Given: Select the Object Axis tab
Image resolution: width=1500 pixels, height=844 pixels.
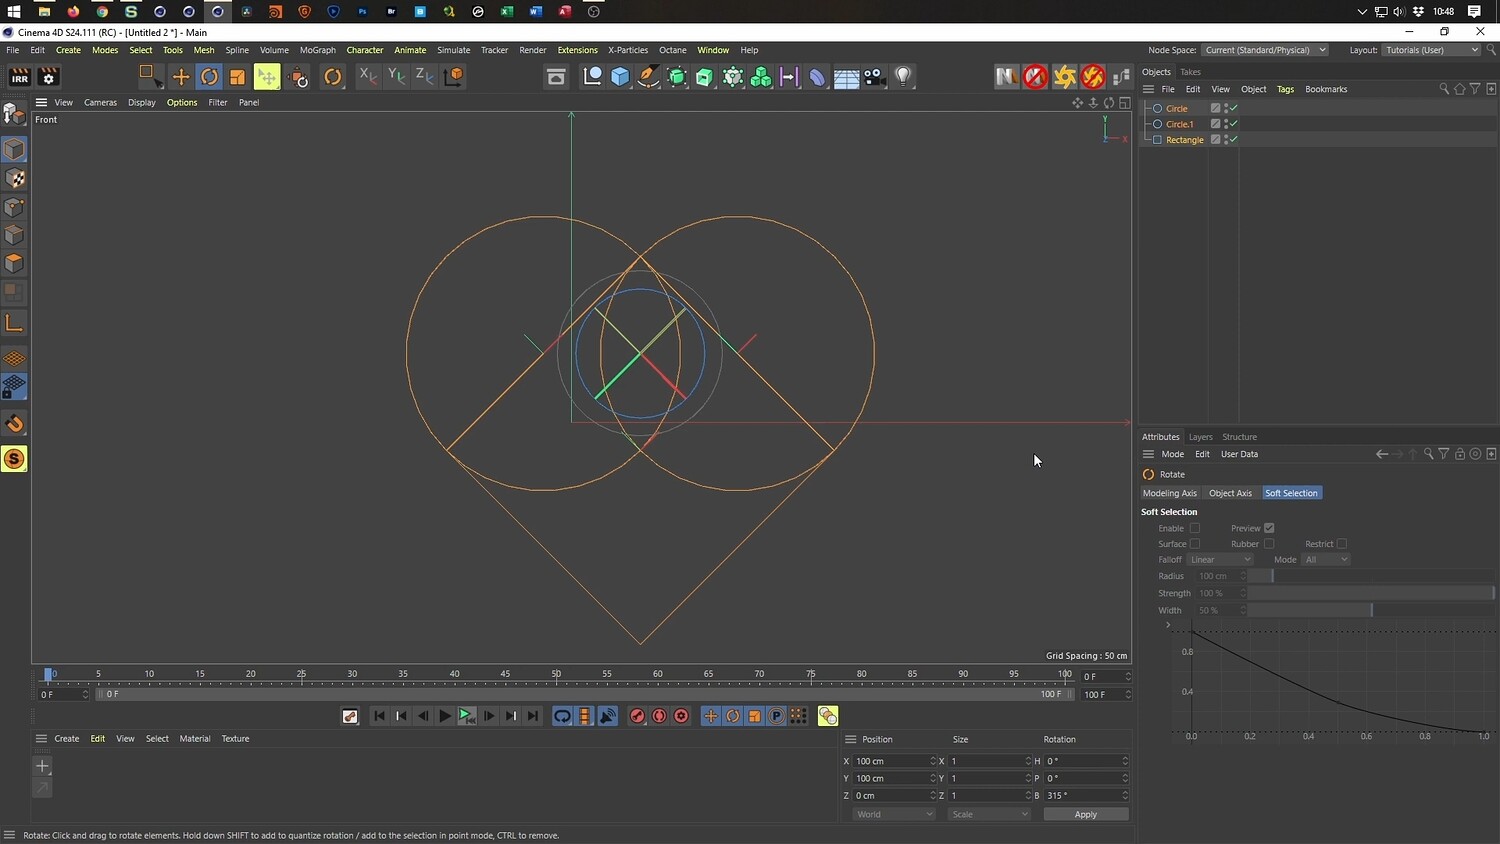Looking at the screenshot, I should [1230, 493].
